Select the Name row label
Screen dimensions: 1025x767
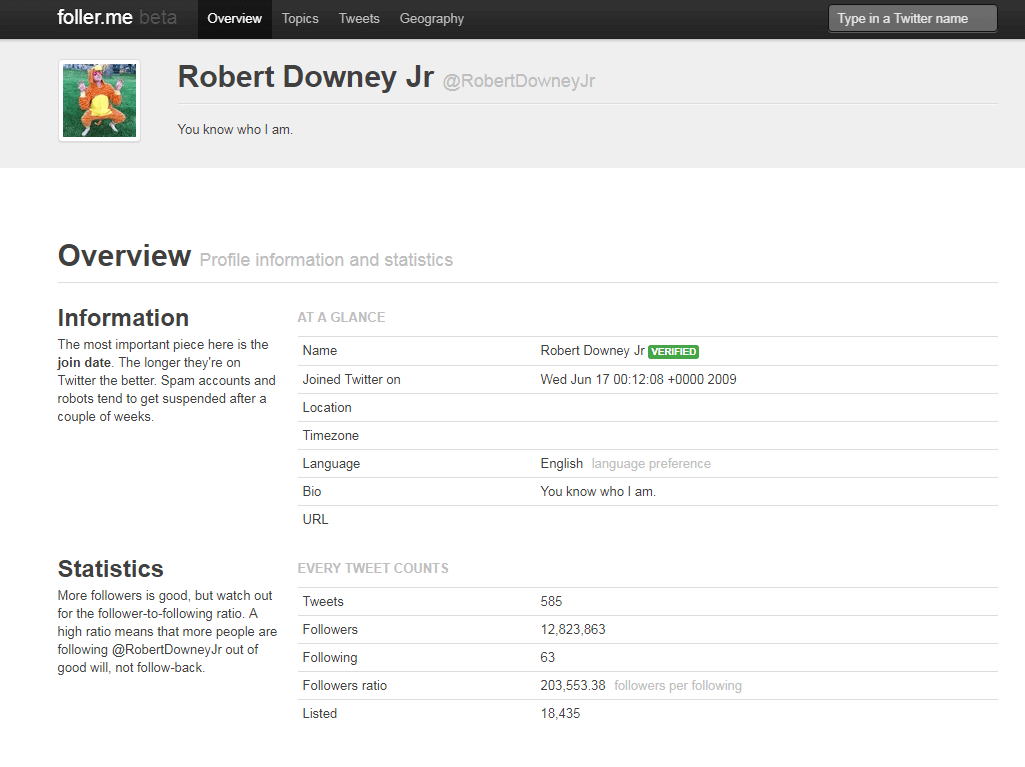tap(320, 350)
